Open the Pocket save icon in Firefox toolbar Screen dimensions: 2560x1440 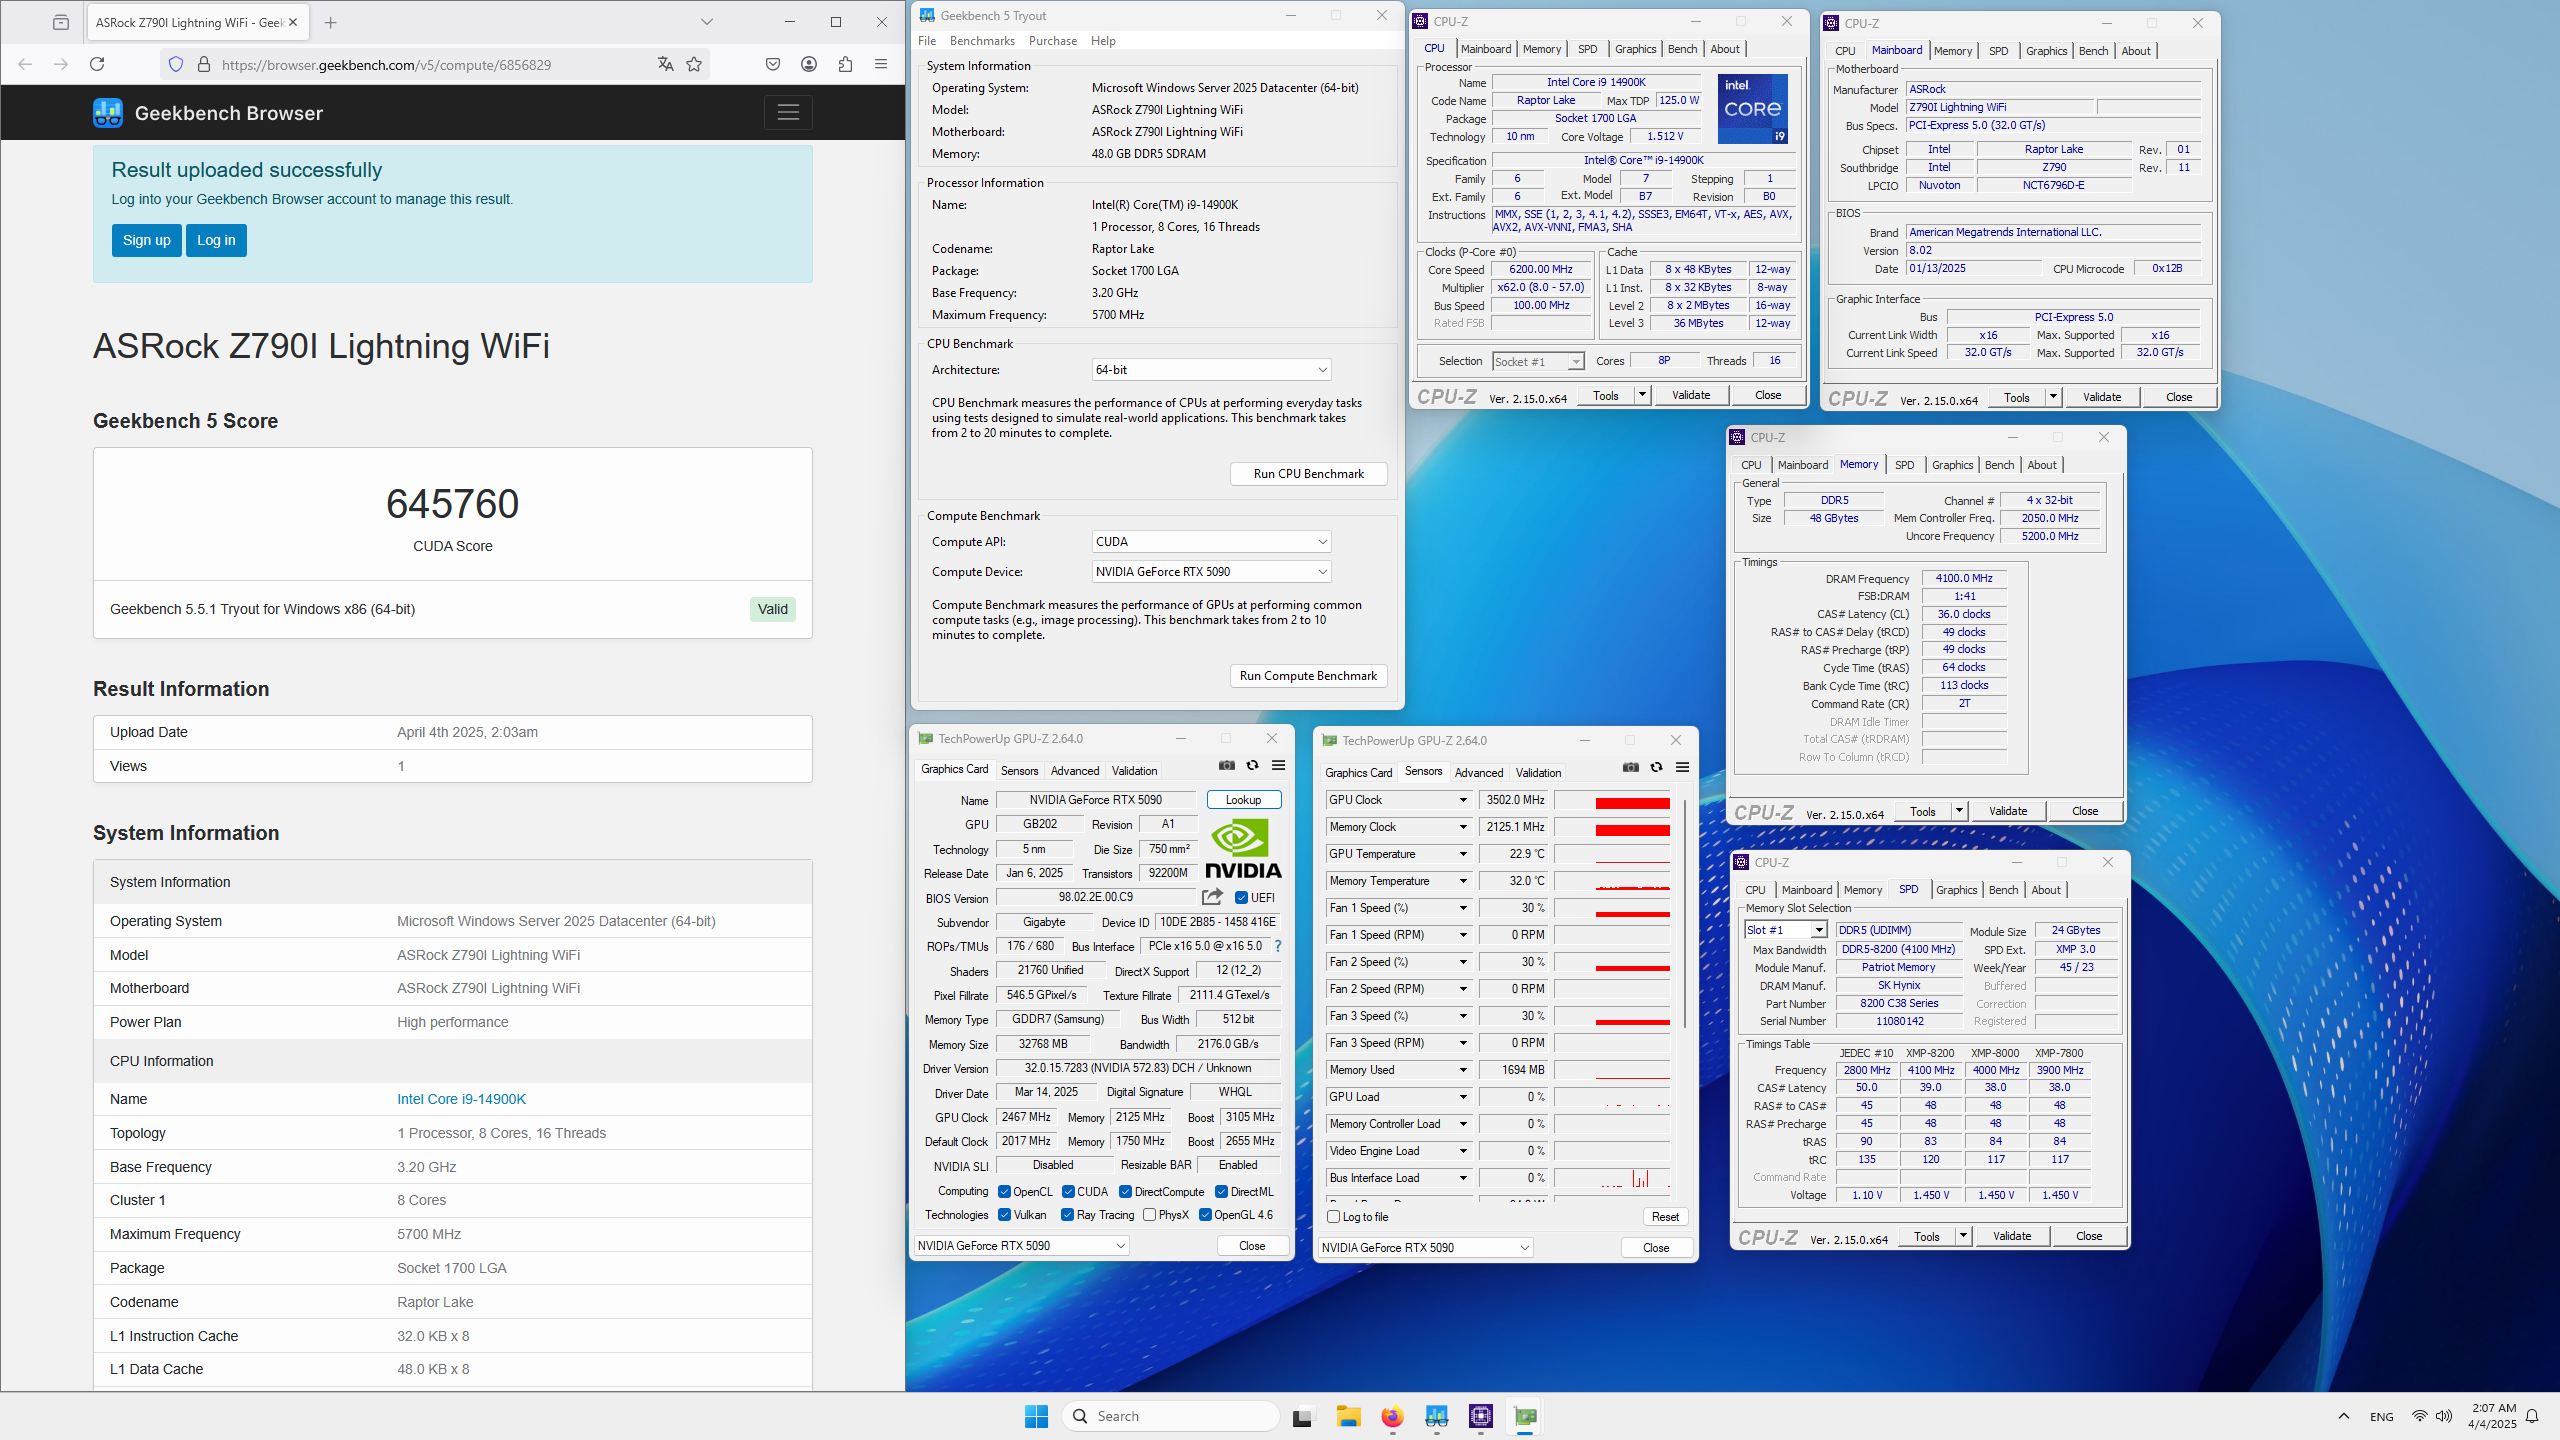click(x=773, y=64)
